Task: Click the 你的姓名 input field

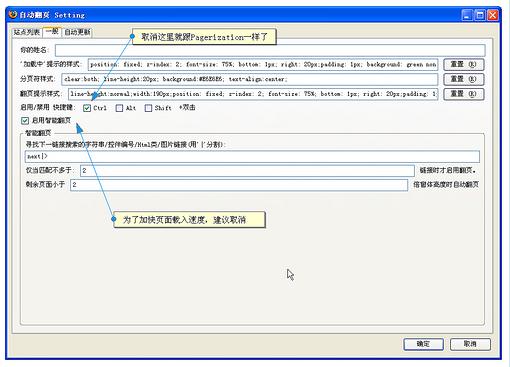Action: [x=270, y=50]
